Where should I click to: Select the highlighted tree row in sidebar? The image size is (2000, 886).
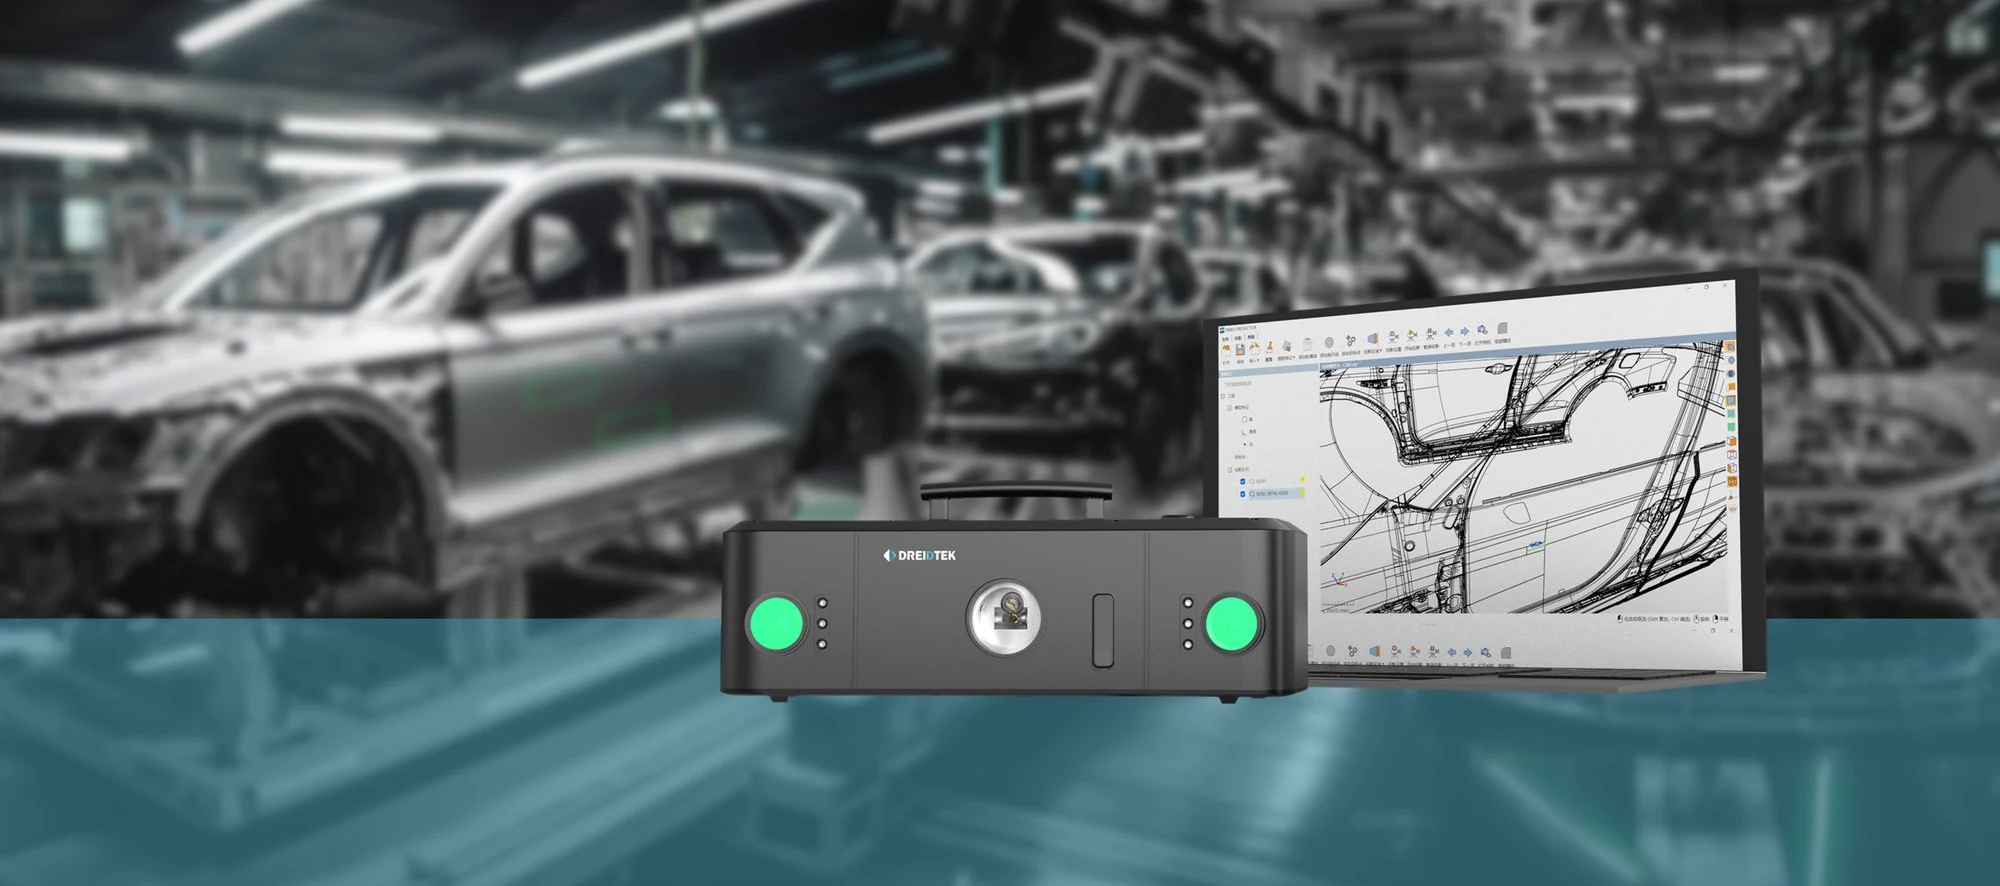[1277, 494]
